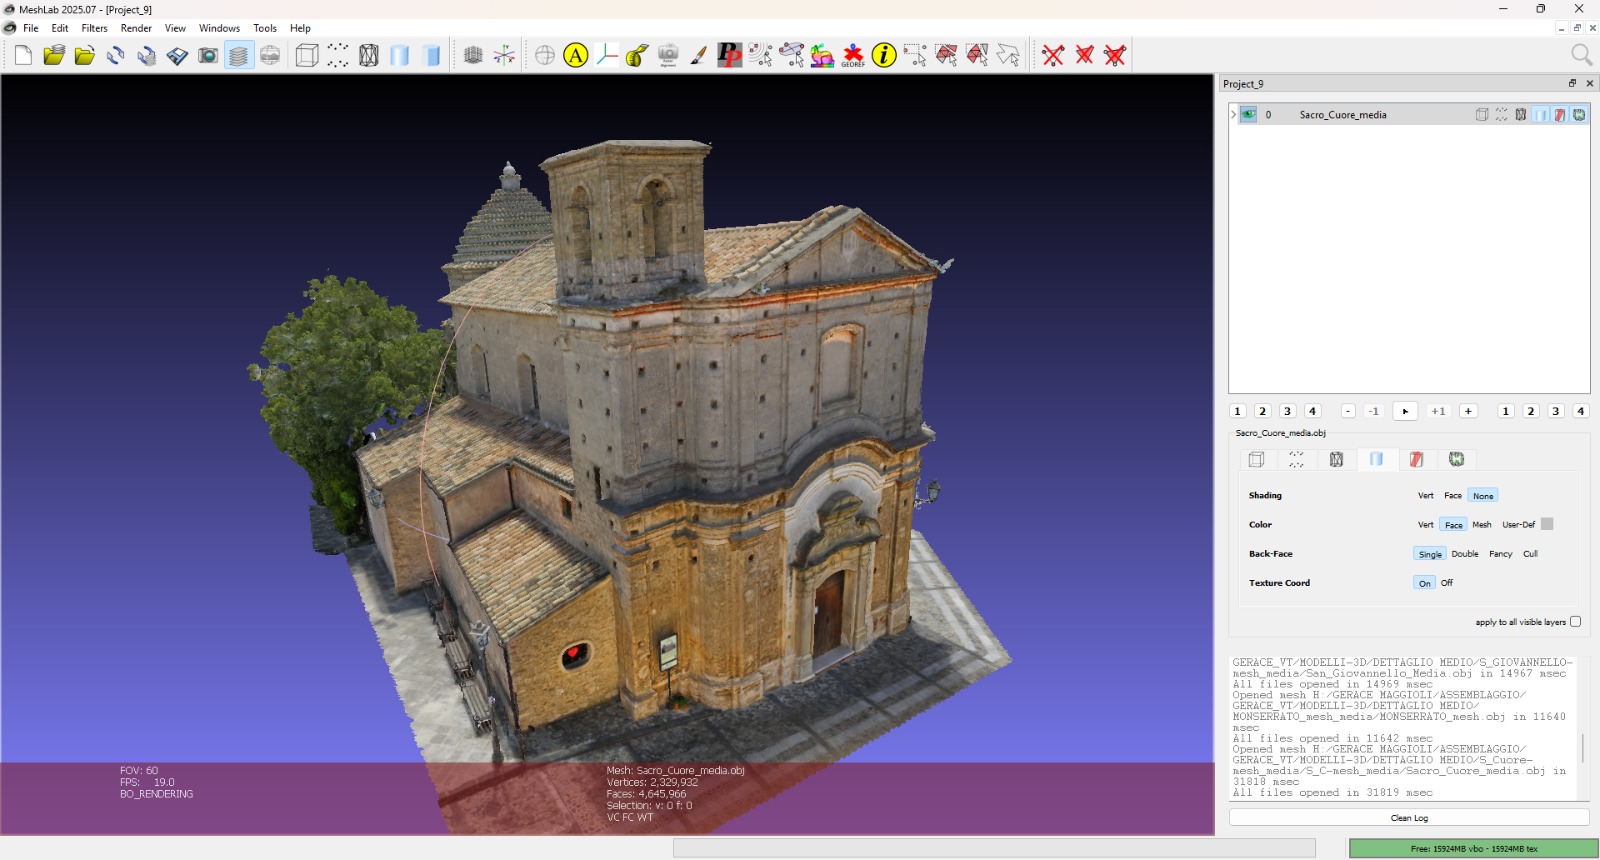Toggle visibility eye of Sacro_Cuore_media layer
Image resolution: width=1600 pixels, height=860 pixels.
click(1249, 115)
